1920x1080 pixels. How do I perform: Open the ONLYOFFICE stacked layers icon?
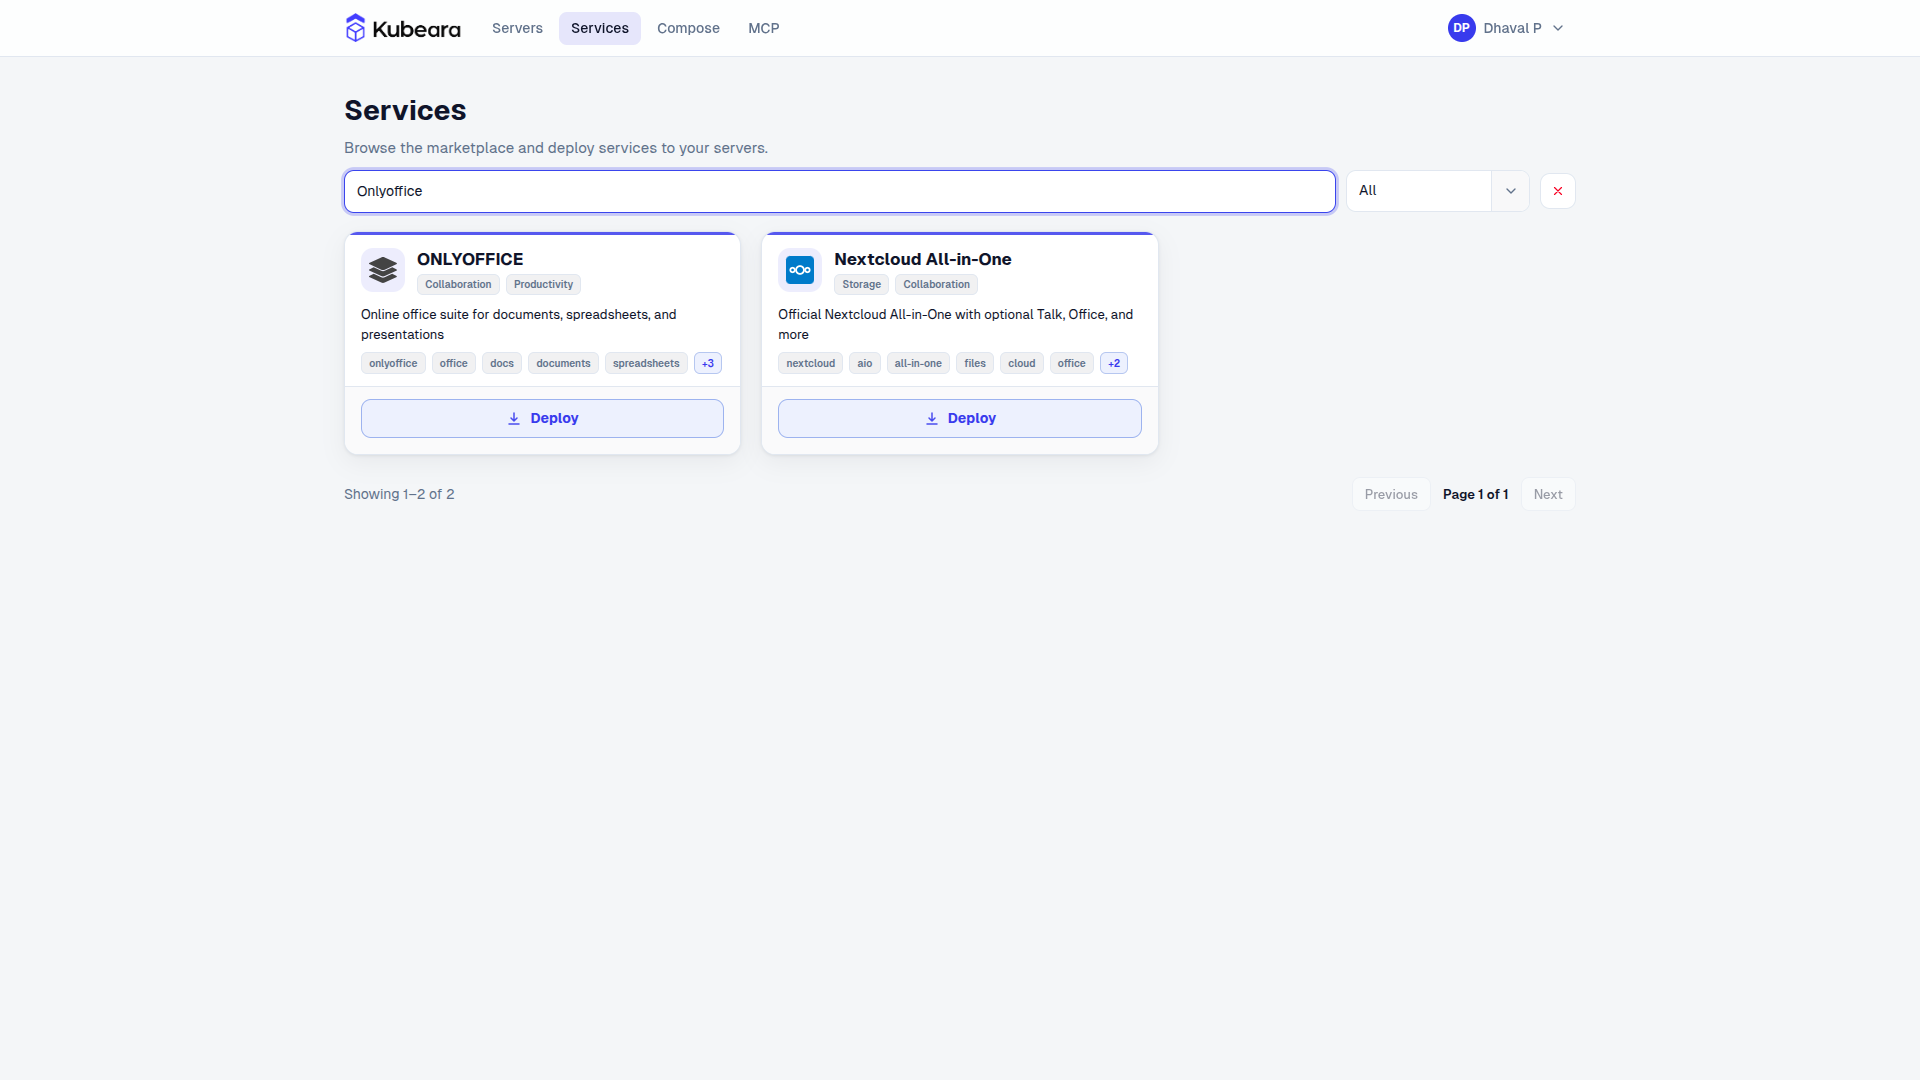click(x=383, y=270)
